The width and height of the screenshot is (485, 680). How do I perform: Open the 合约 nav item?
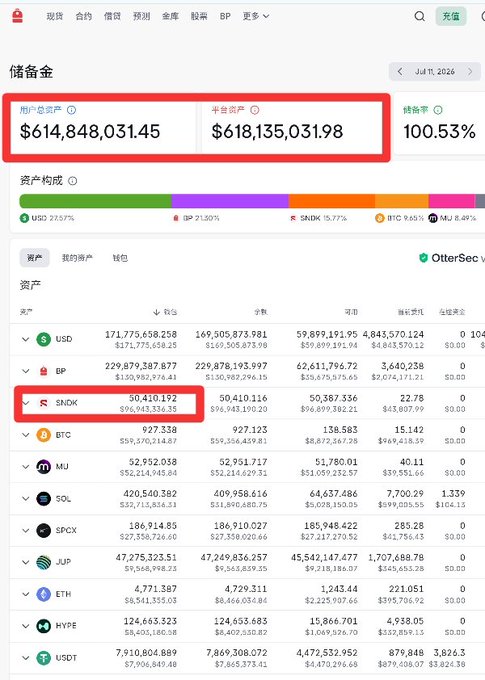84,16
